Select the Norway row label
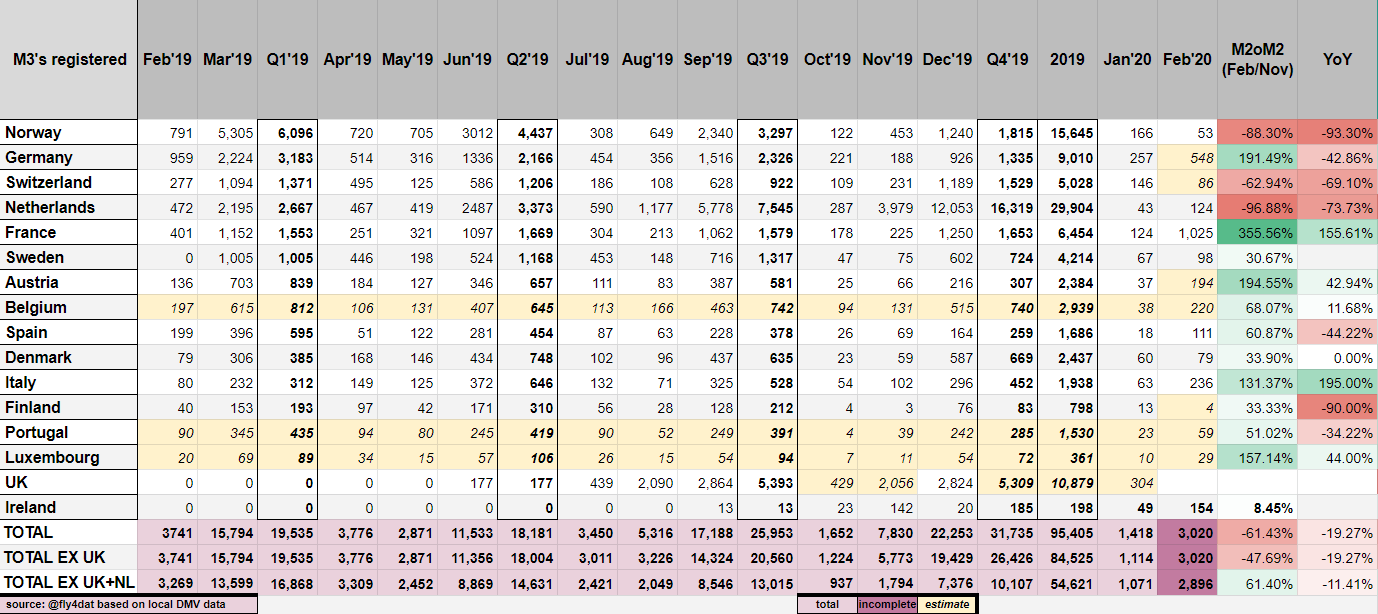1378x614 pixels. (x=69, y=132)
